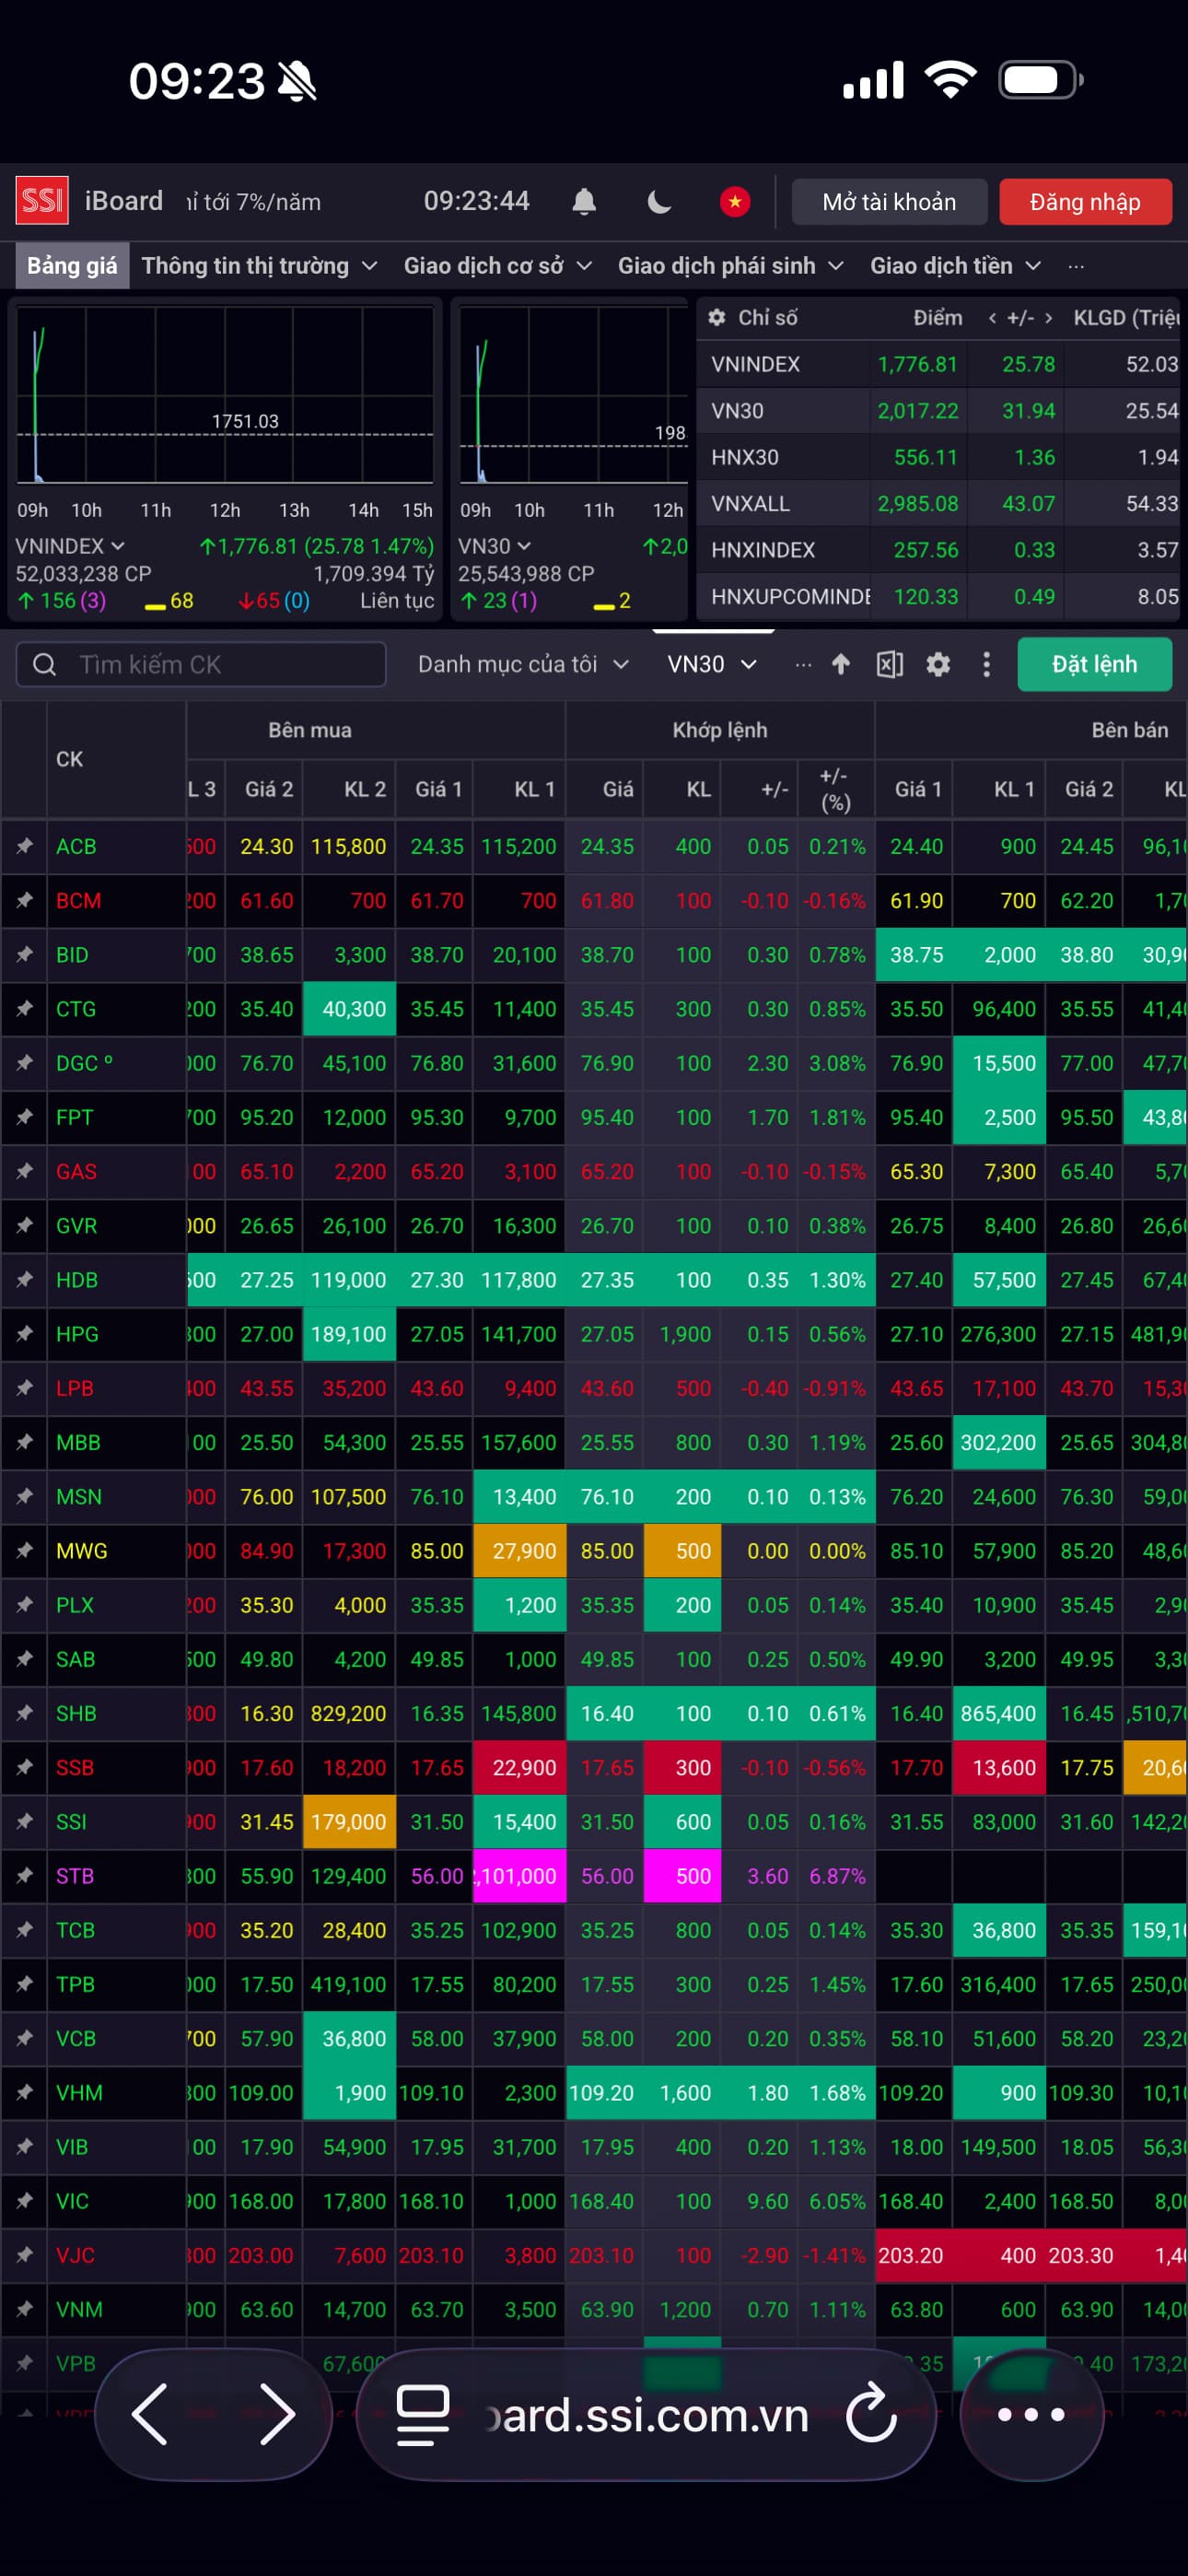Open notifications bell icon
This screenshot has height=2576, width=1188.
coord(584,202)
